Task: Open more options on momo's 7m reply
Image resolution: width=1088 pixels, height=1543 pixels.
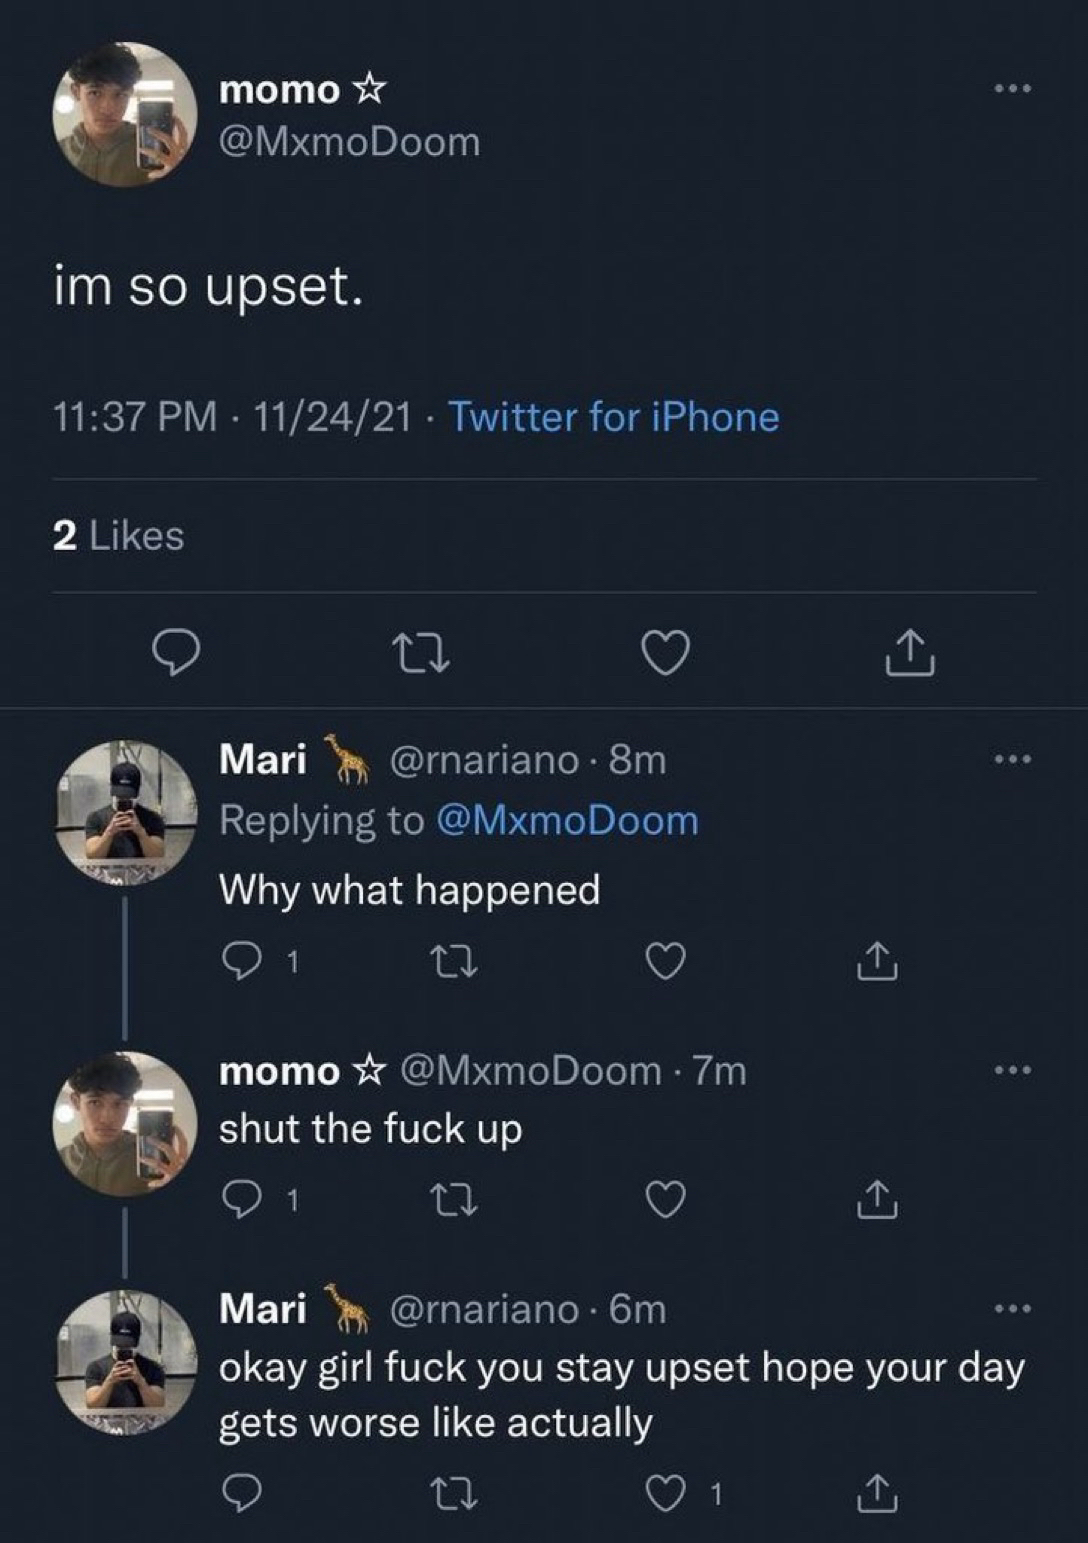Action: pyautogui.click(x=1012, y=1071)
